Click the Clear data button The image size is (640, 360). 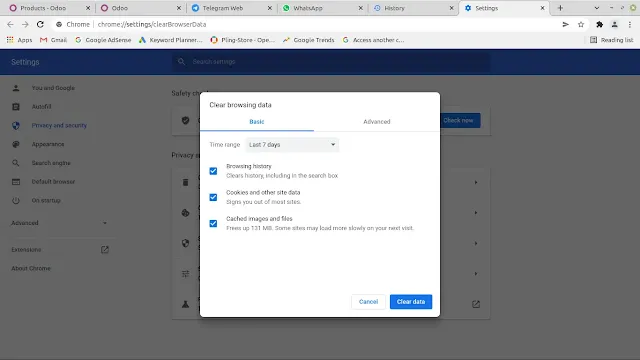point(411,302)
